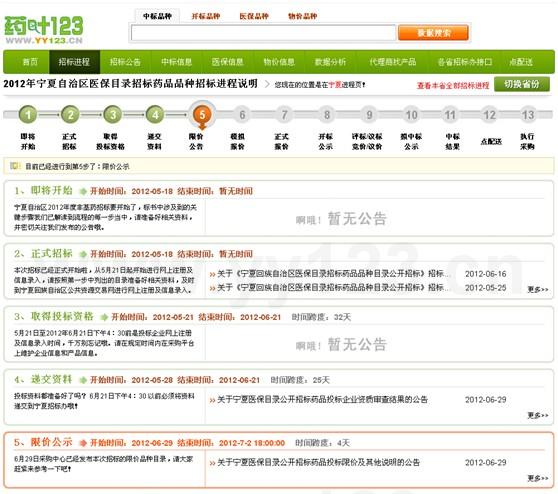Select step 2 circle 正式招标
The height and width of the screenshot is (494, 558).
click(x=70, y=115)
